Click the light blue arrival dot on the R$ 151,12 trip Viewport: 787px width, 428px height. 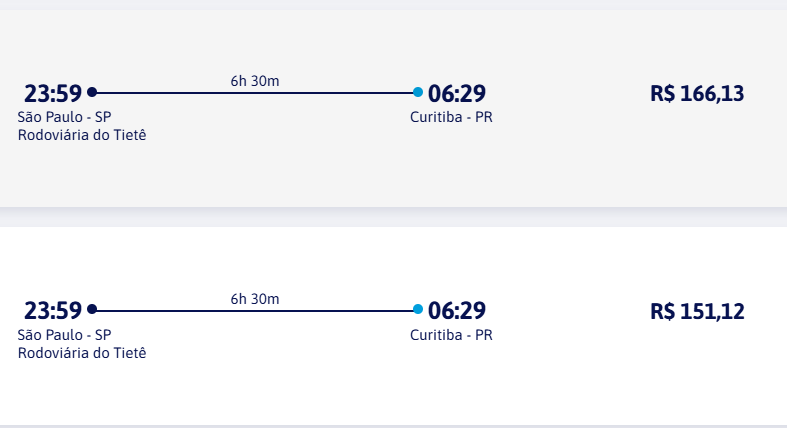418,309
